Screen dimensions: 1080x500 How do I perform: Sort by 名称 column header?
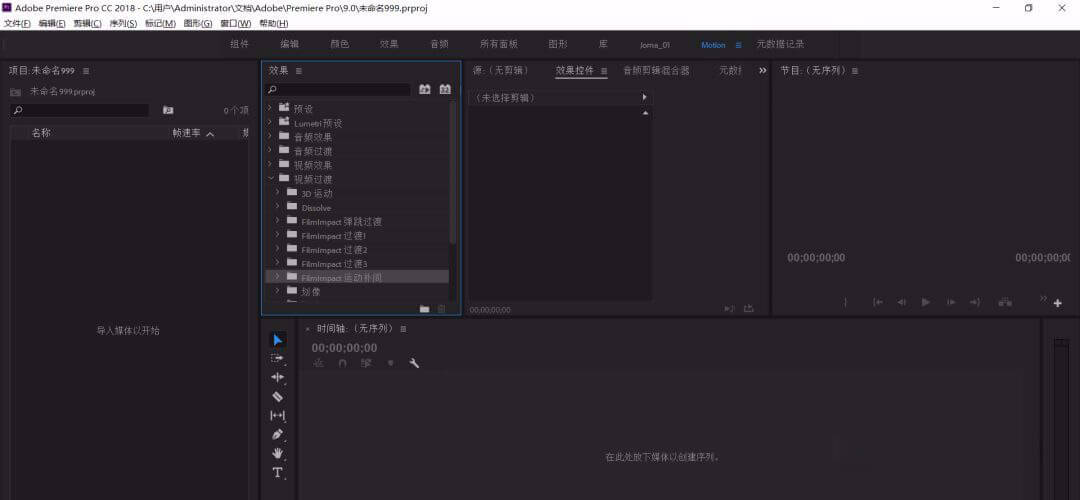41,134
